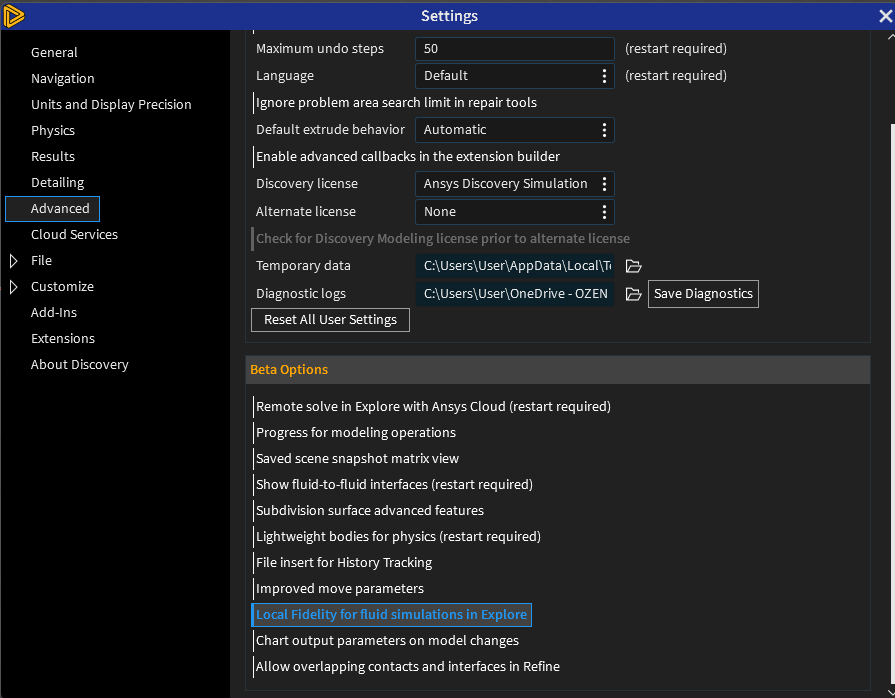Toggle Ignore problem area search limit option
This screenshot has width=895, height=698.
395,102
